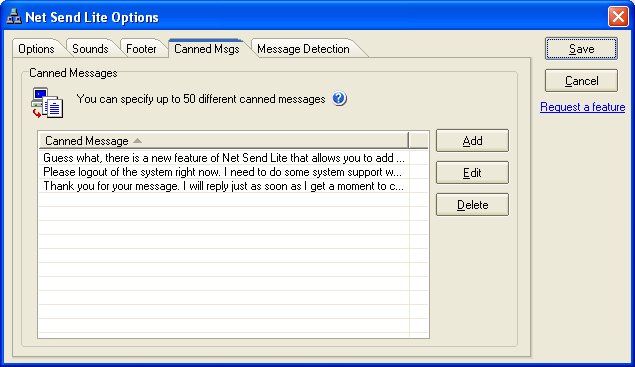Click the Edit button
Screen dimensions: 635x367
tap(472, 173)
